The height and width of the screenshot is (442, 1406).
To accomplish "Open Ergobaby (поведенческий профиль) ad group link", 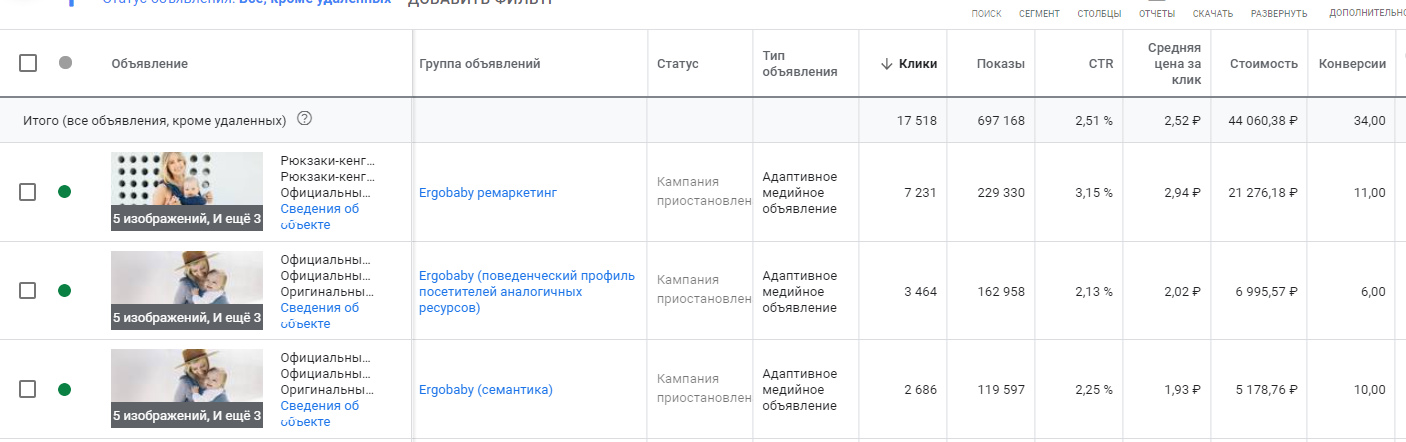I will pos(527,291).
